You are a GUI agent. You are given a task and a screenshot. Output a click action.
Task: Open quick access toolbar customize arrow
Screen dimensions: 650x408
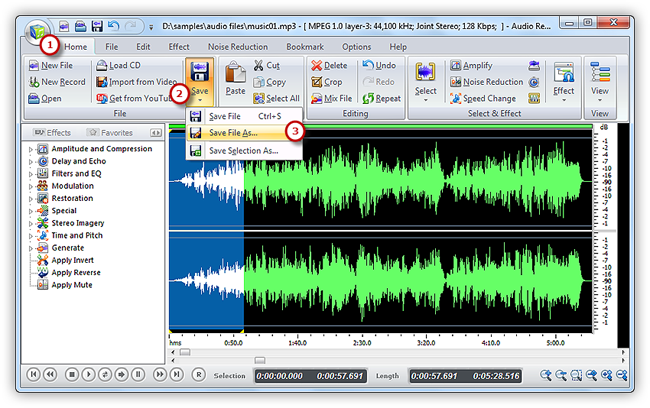click(x=151, y=28)
